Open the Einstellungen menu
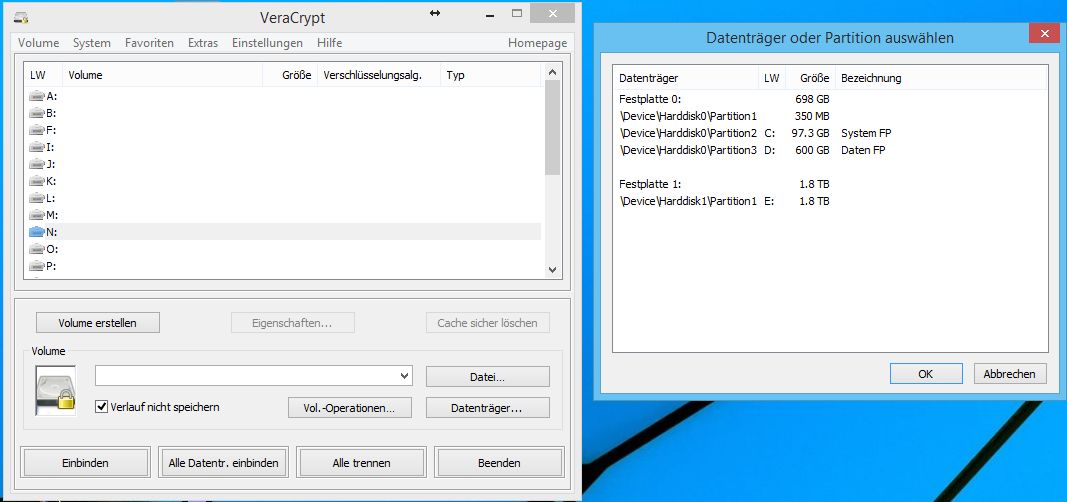Screen dimensions: 1067x502 267,43
